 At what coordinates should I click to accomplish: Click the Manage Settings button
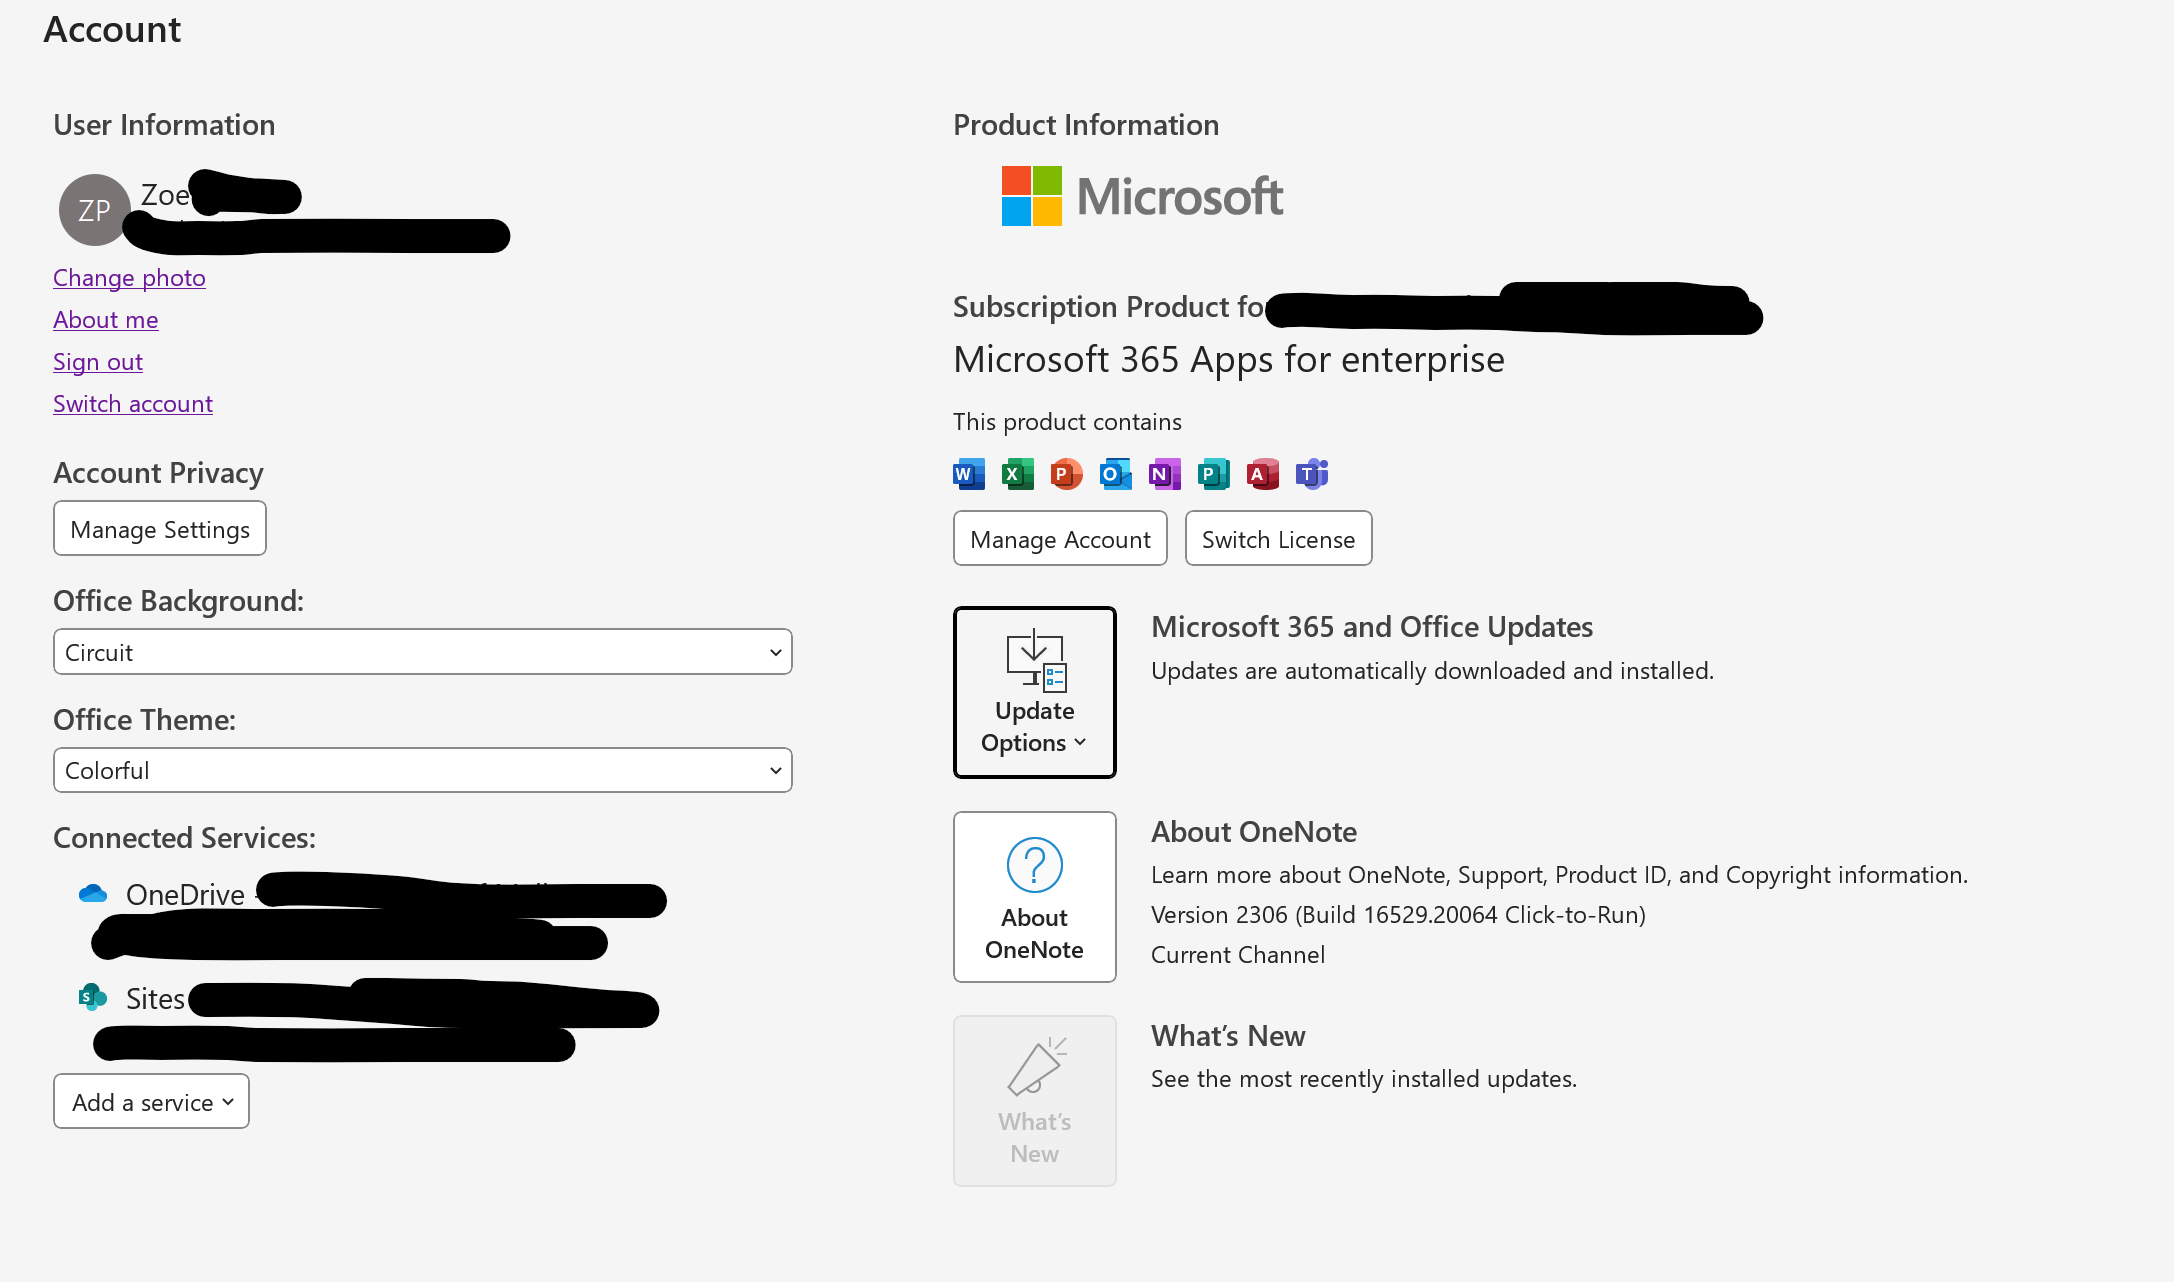point(160,529)
